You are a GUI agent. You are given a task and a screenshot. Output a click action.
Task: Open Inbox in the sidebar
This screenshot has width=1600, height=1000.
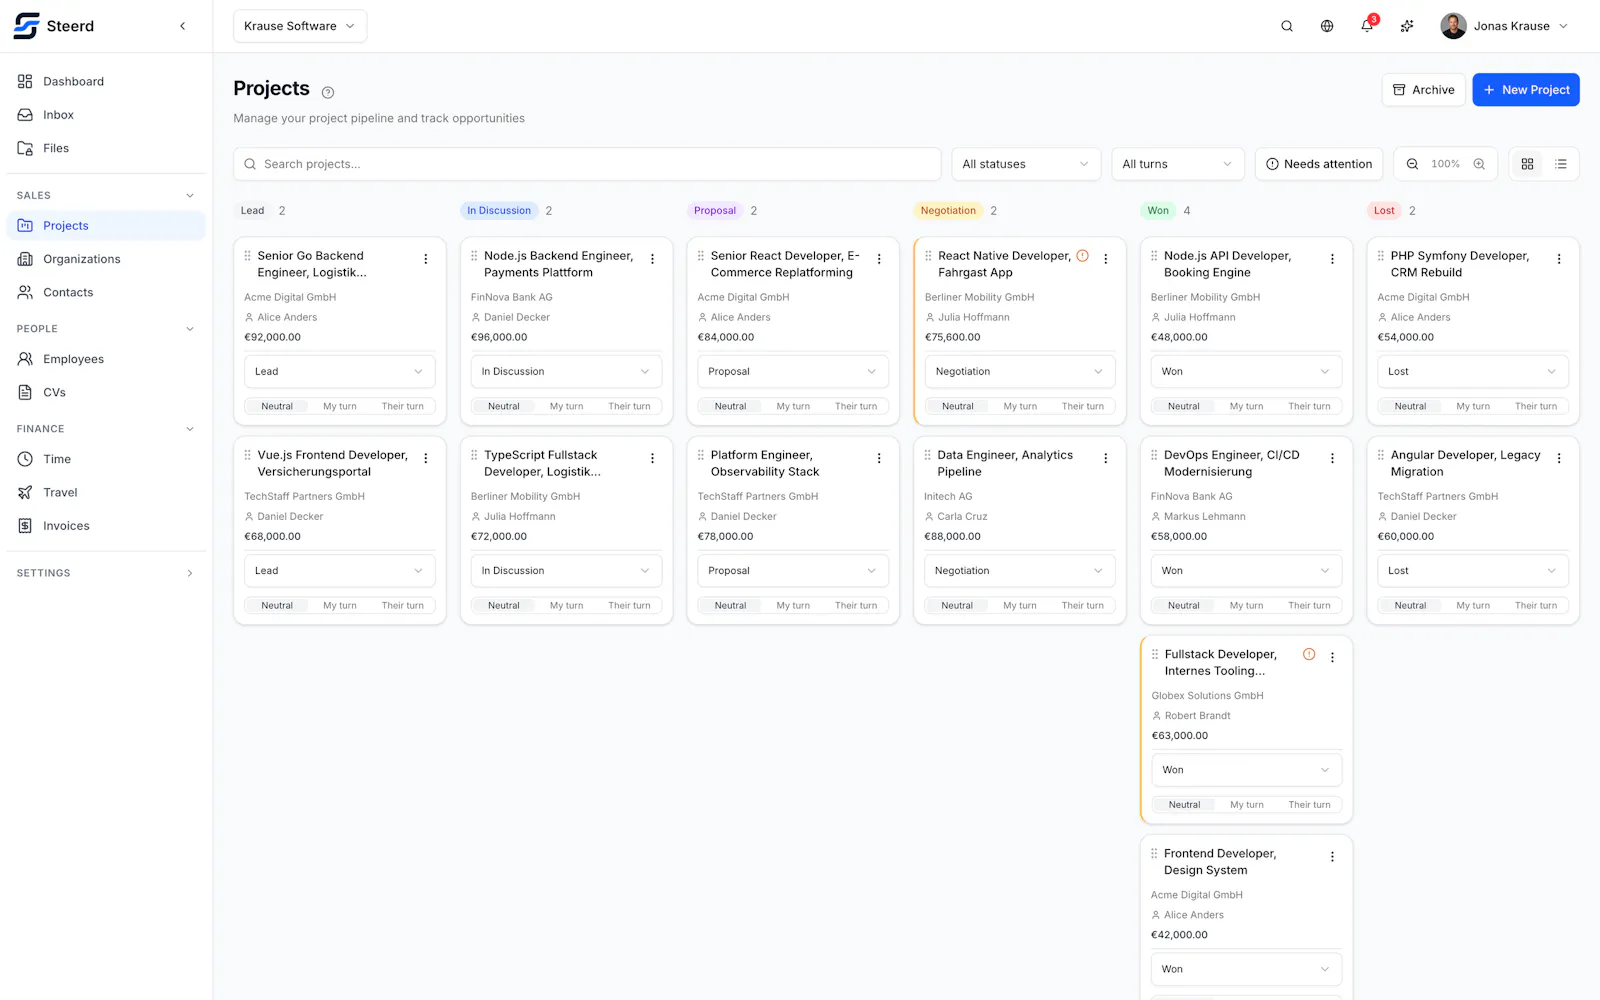coord(106,115)
